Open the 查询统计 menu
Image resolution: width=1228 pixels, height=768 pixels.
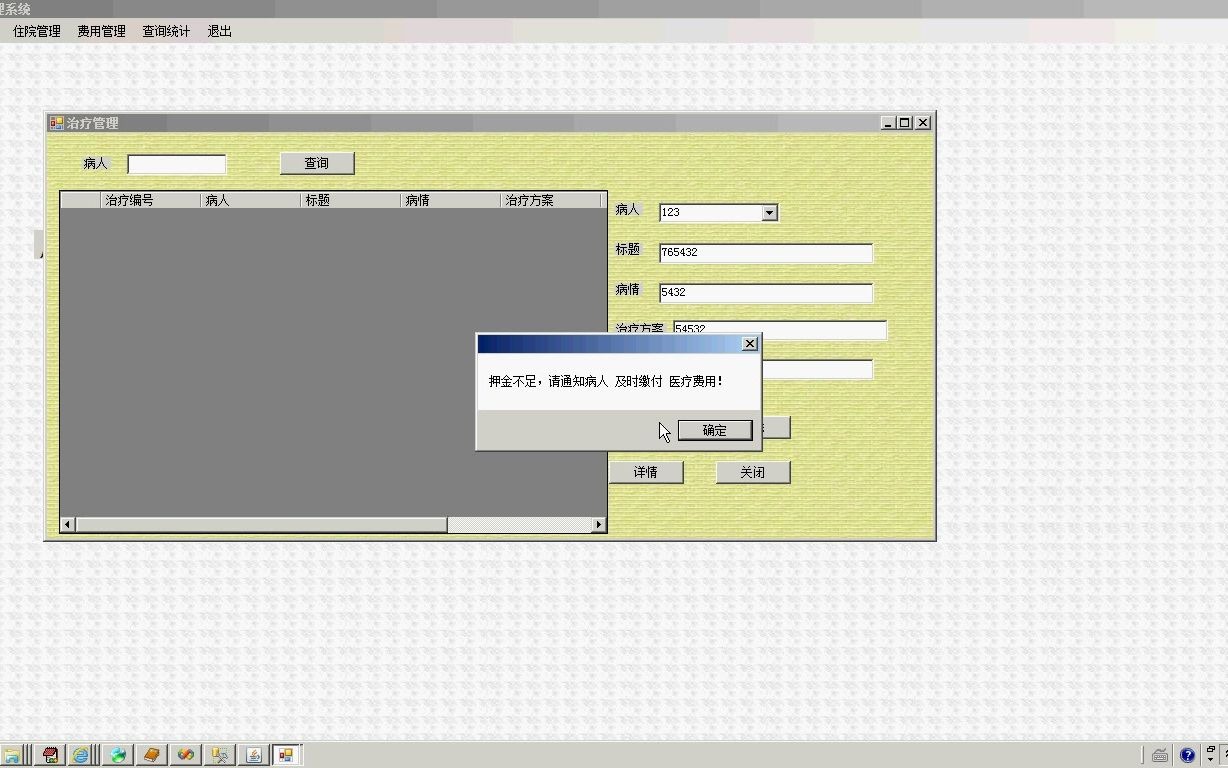(165, 31)
